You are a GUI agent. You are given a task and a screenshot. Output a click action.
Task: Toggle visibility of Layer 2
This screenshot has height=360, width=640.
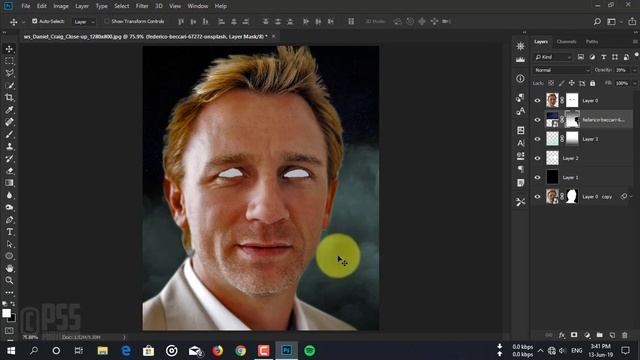(x=537, y=158)
